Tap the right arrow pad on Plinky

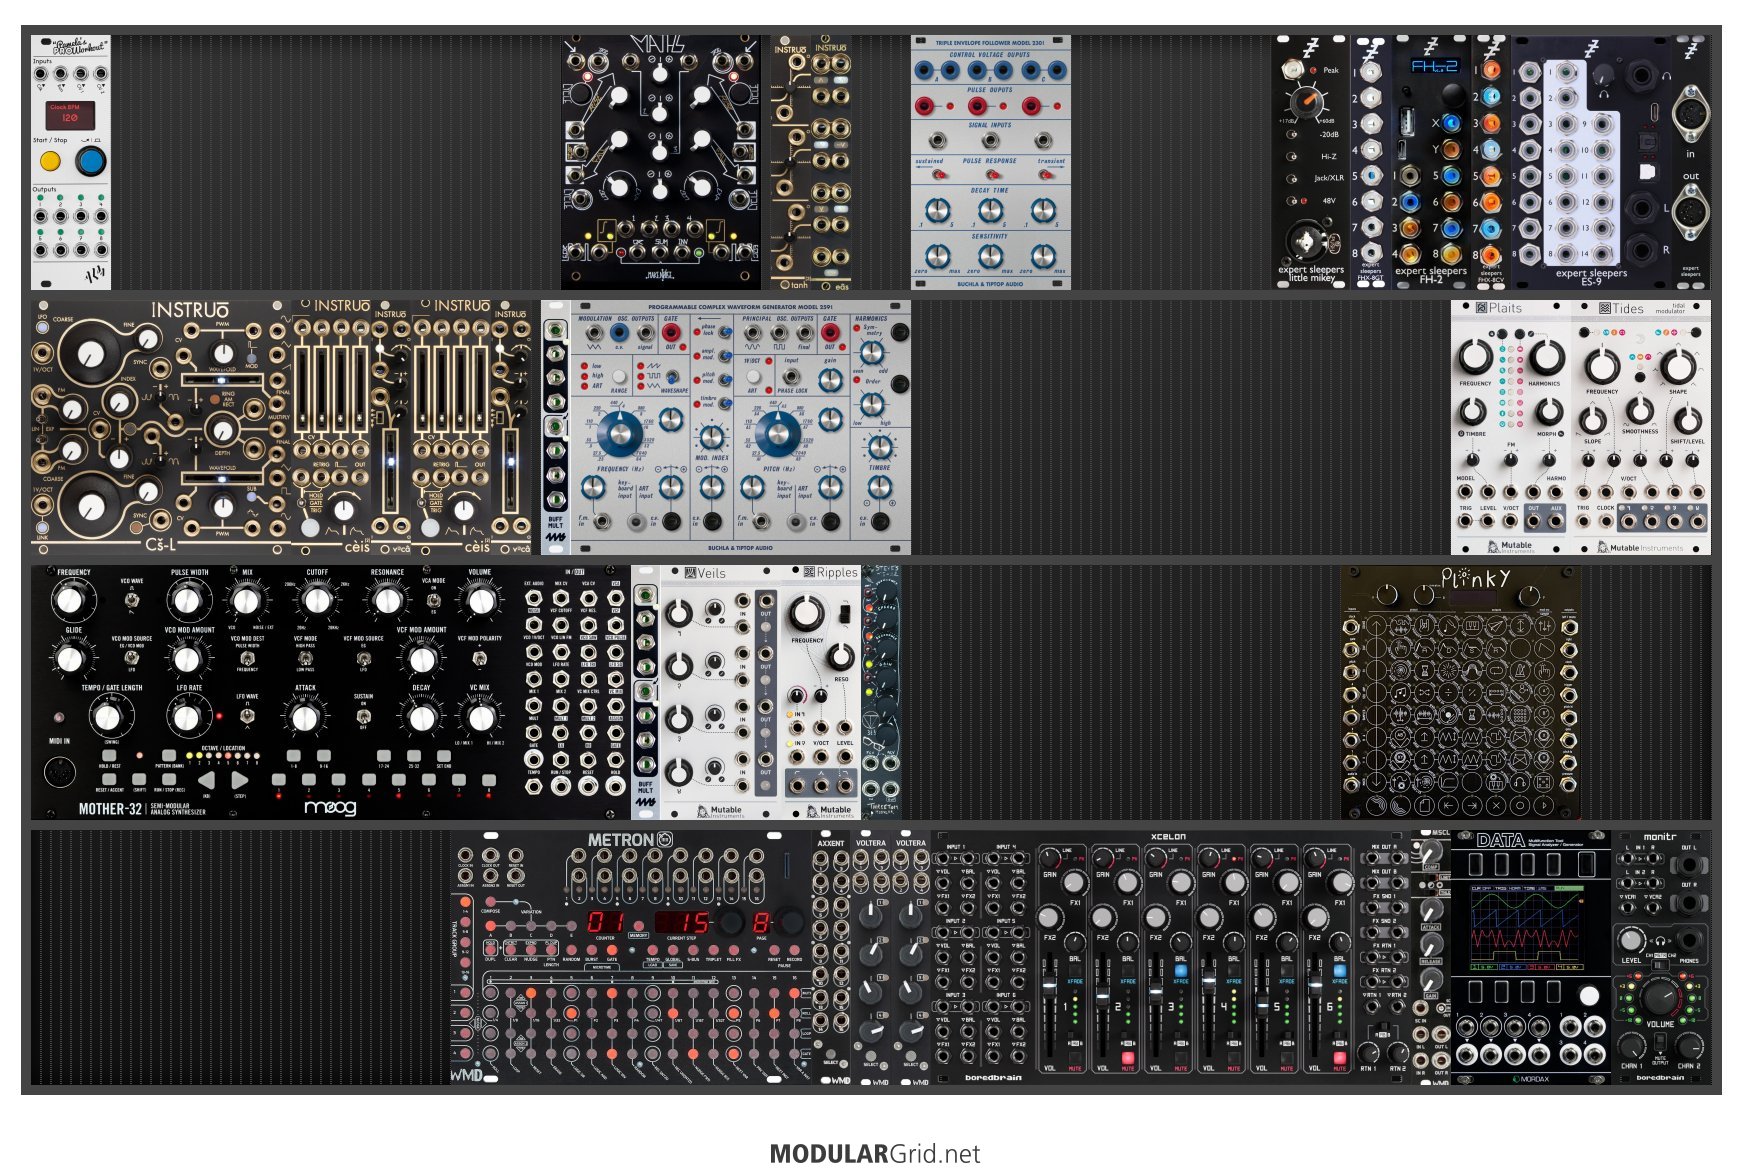pos(1472,804)
